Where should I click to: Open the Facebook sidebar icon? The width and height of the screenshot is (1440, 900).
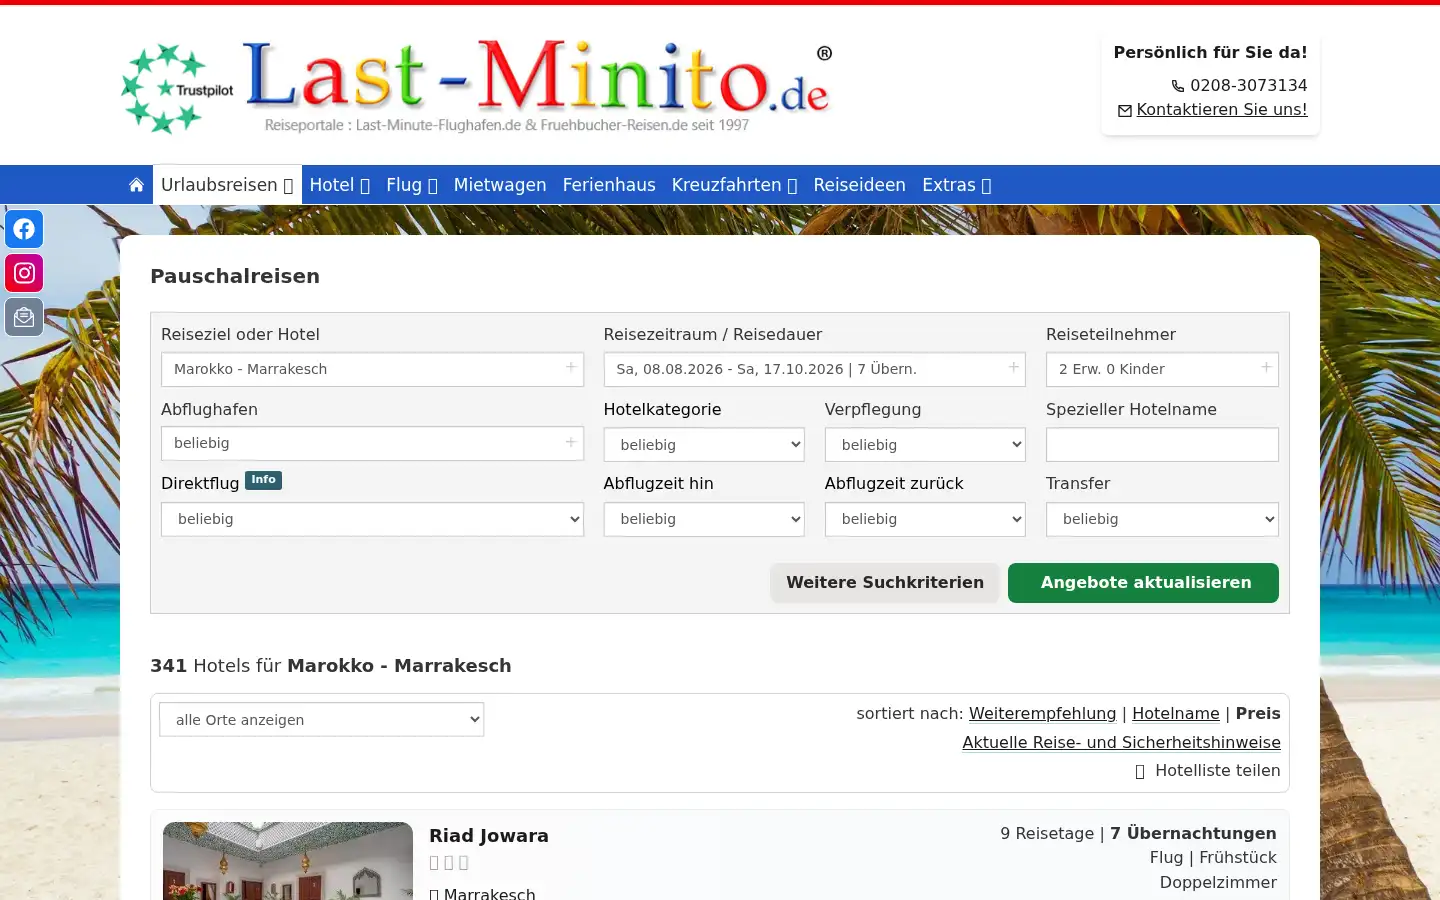coord(24,229)
